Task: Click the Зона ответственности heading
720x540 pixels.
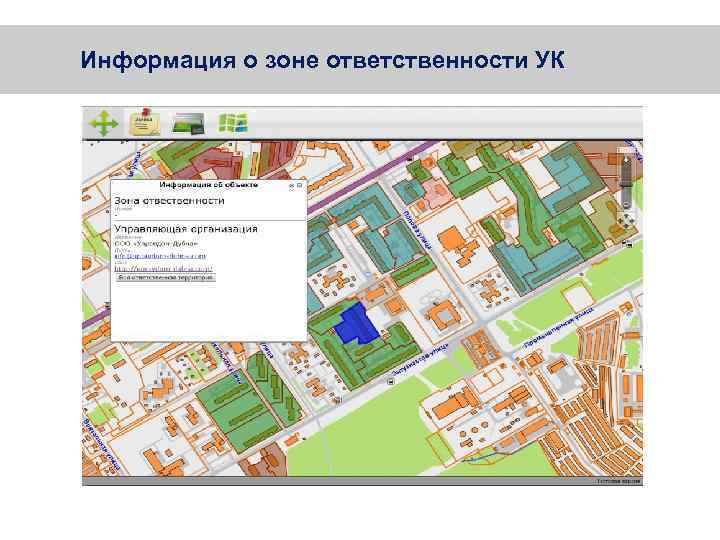Action: [169, 201]
